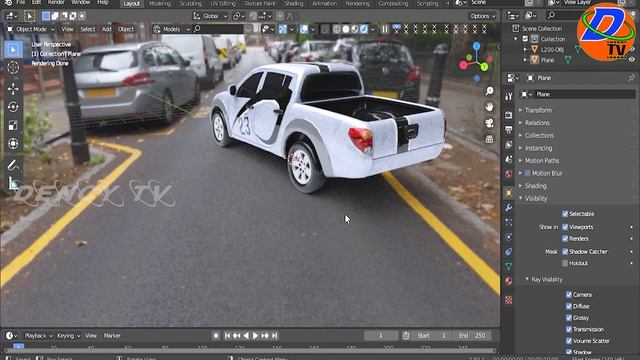Screen dimensions: 640x360
Task: Open the Output properties tab
Action: [509, 130]
